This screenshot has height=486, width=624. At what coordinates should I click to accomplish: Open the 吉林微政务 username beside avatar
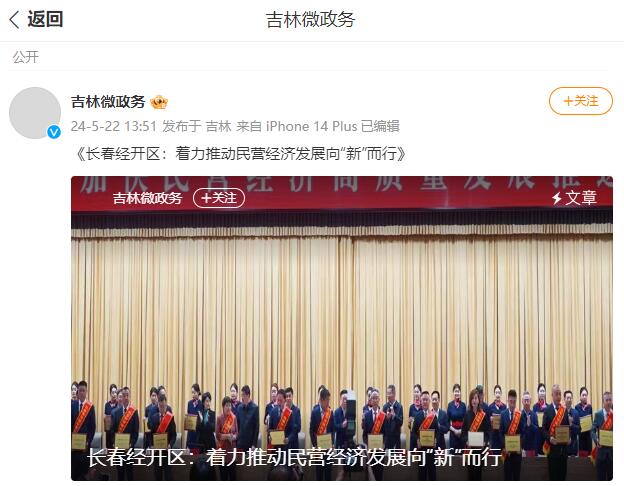(108, 102)
